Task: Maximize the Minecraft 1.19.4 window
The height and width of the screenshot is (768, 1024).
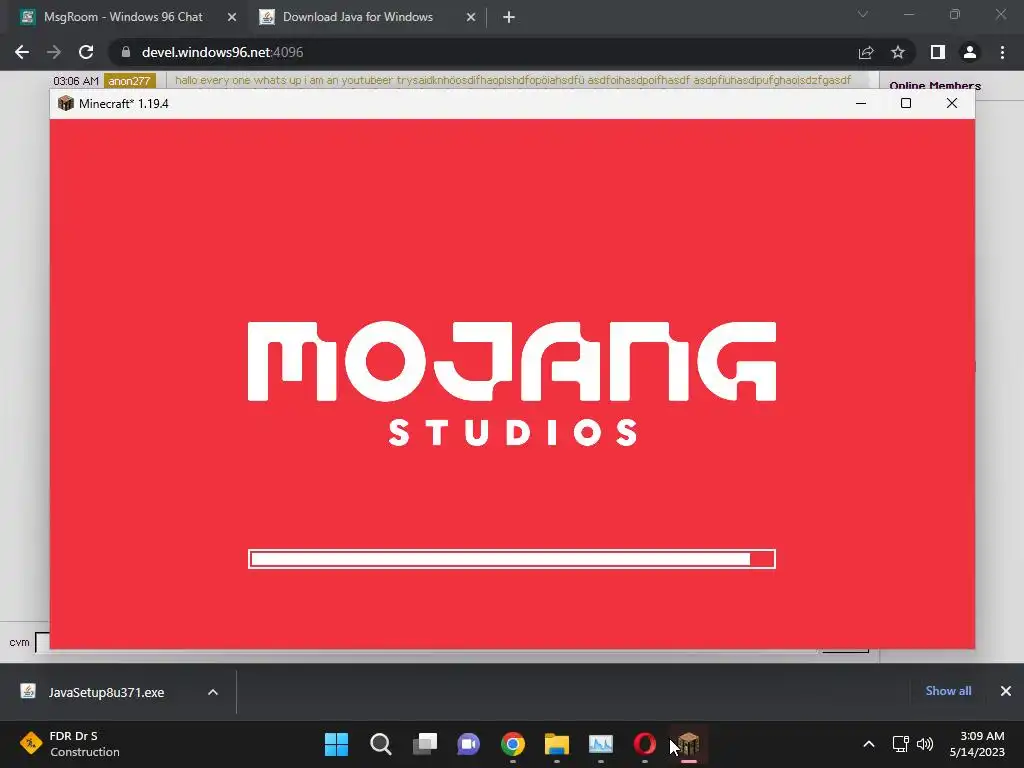Action: pos(906,103)
